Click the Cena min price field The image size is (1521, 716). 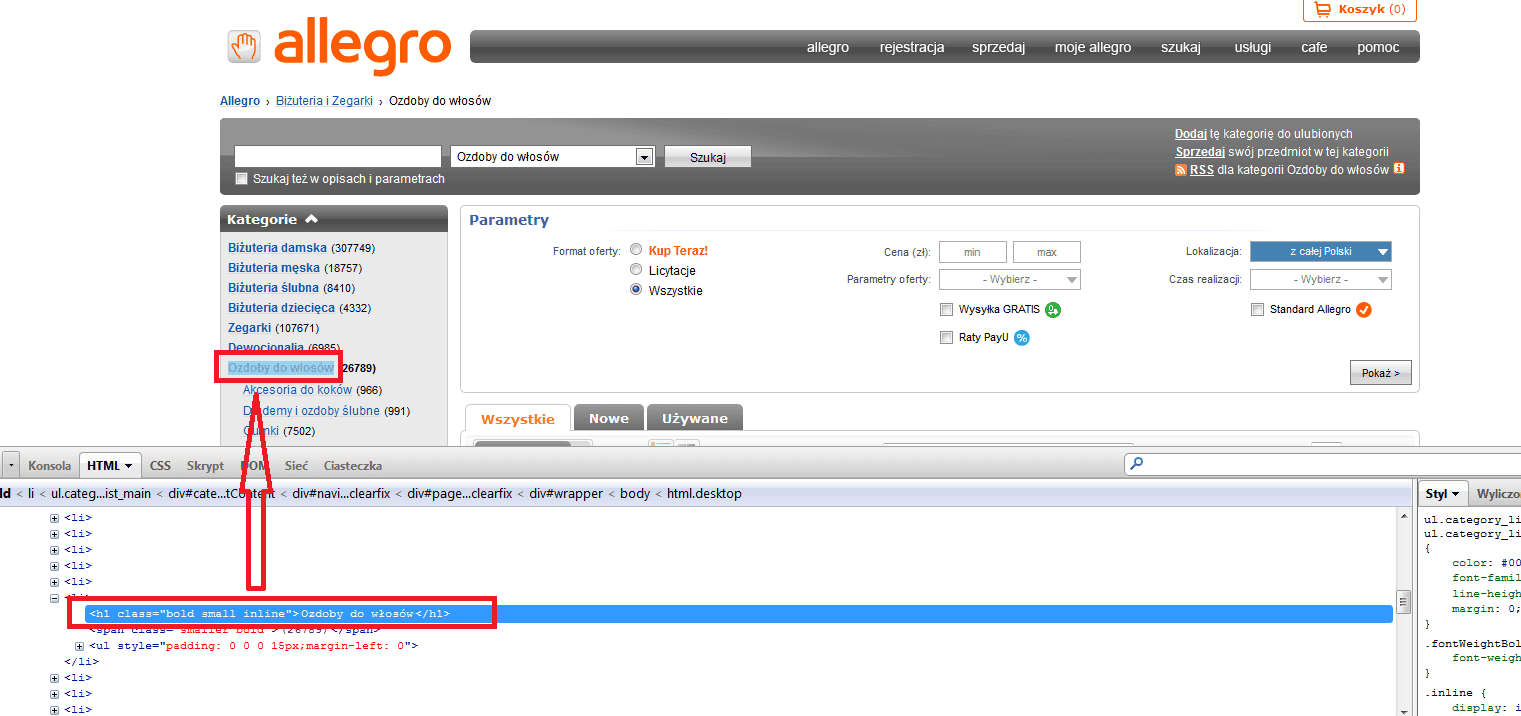[x=972, y=252]
